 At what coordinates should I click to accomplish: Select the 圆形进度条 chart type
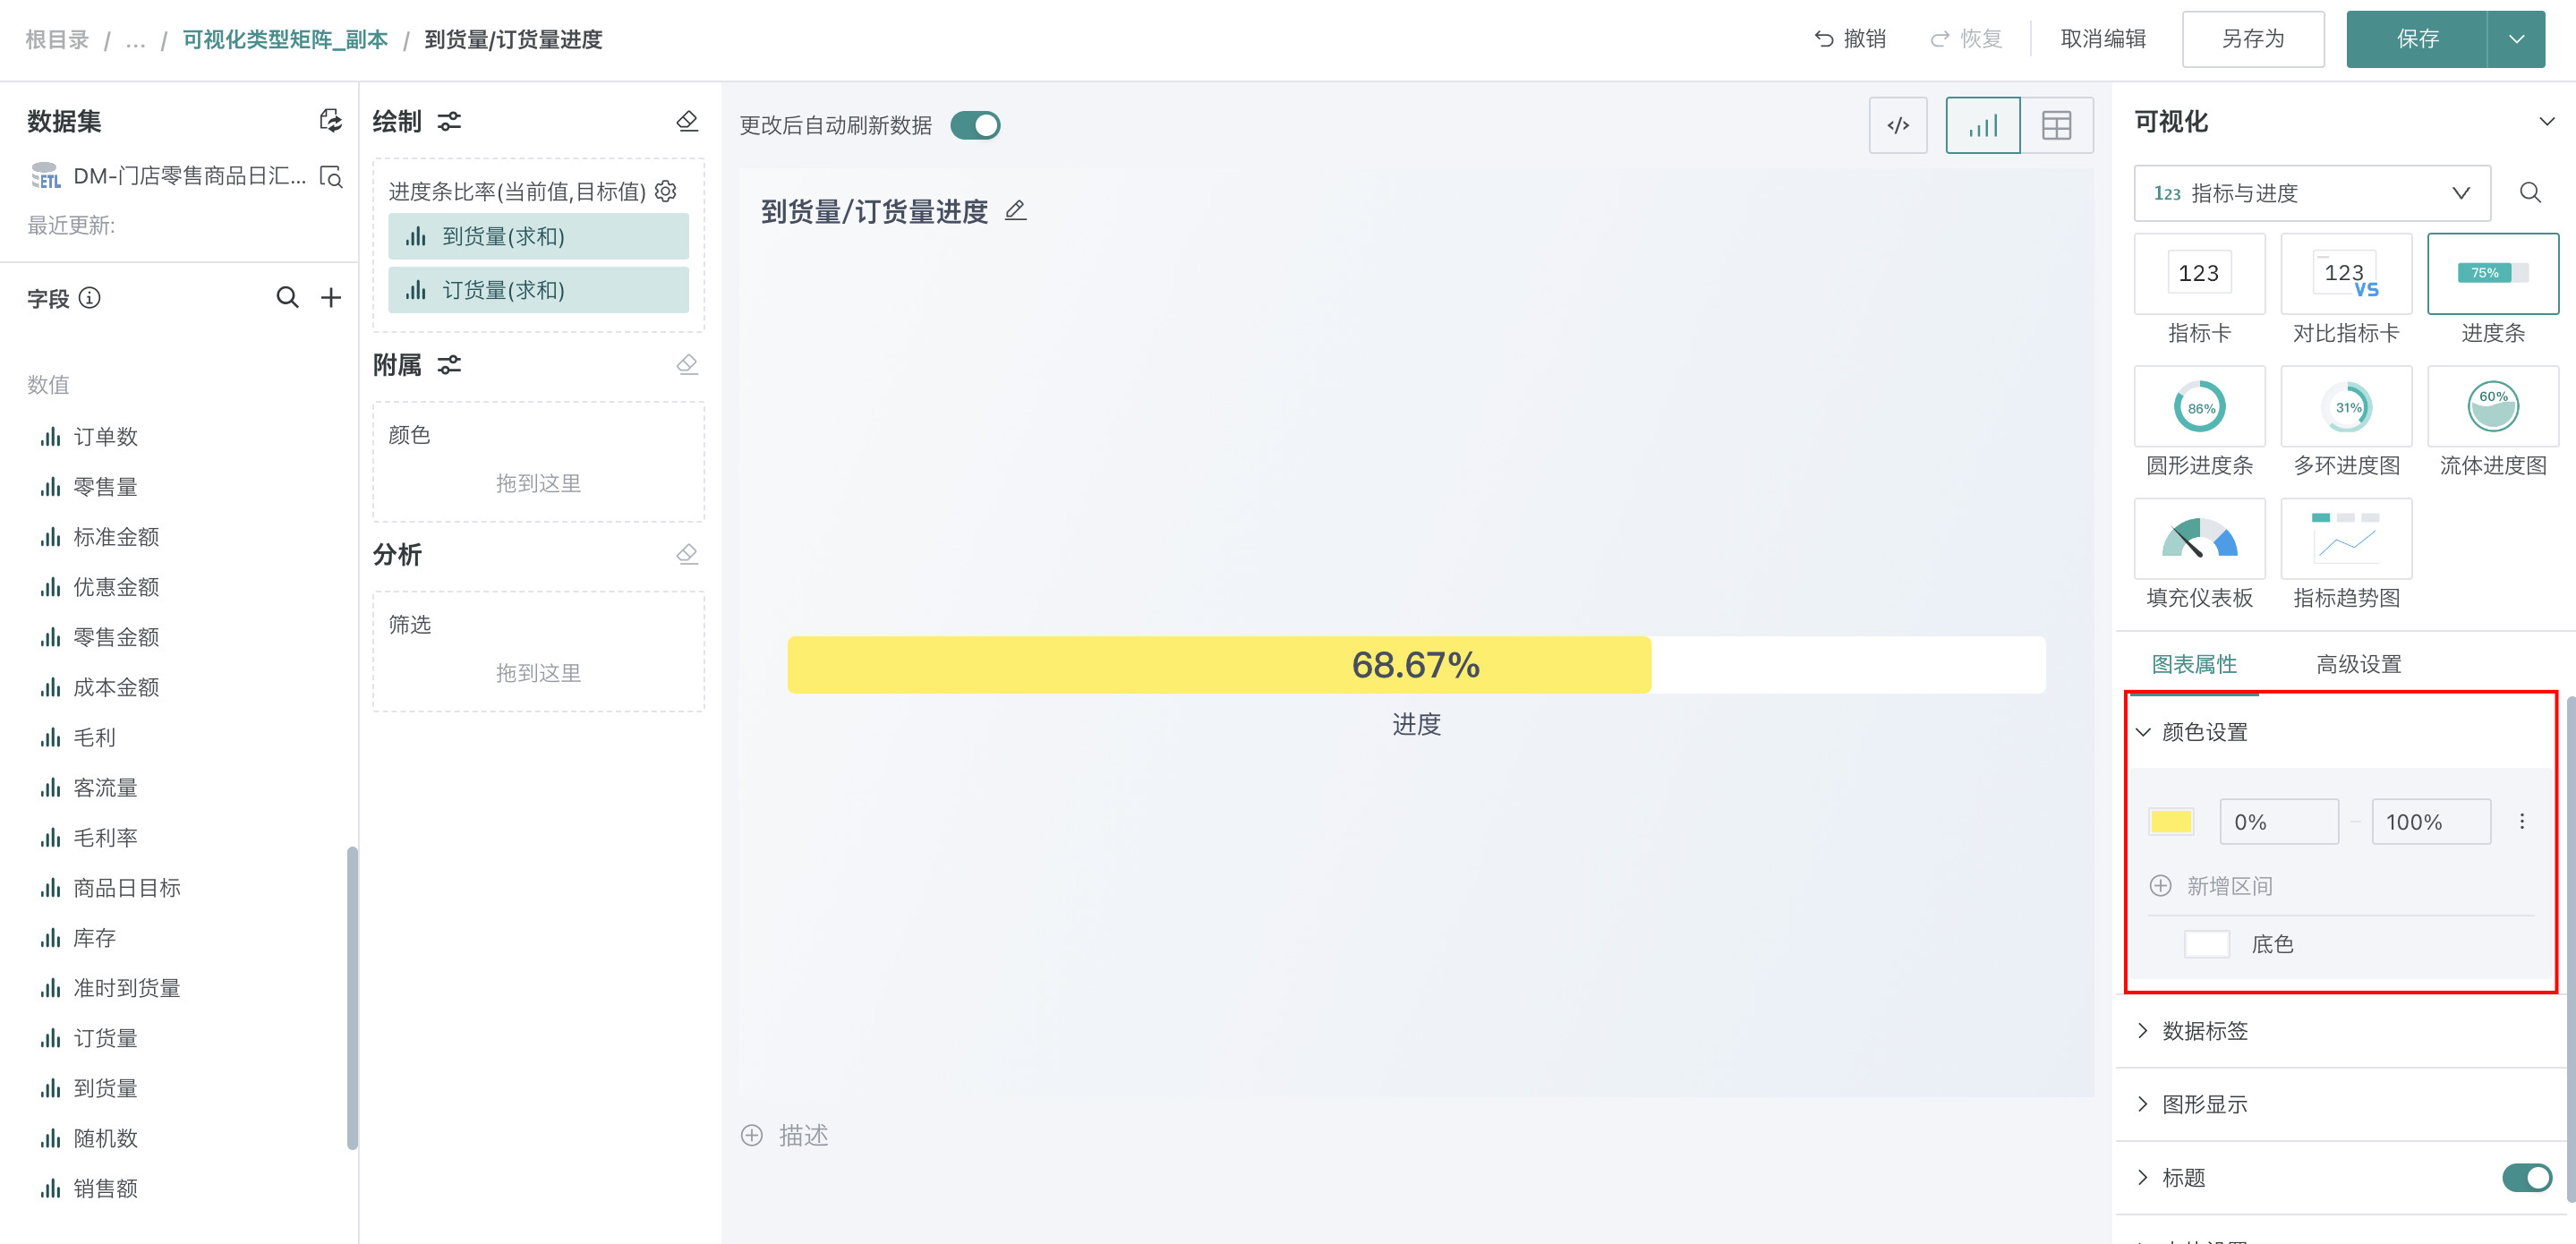pos(2199,407)
